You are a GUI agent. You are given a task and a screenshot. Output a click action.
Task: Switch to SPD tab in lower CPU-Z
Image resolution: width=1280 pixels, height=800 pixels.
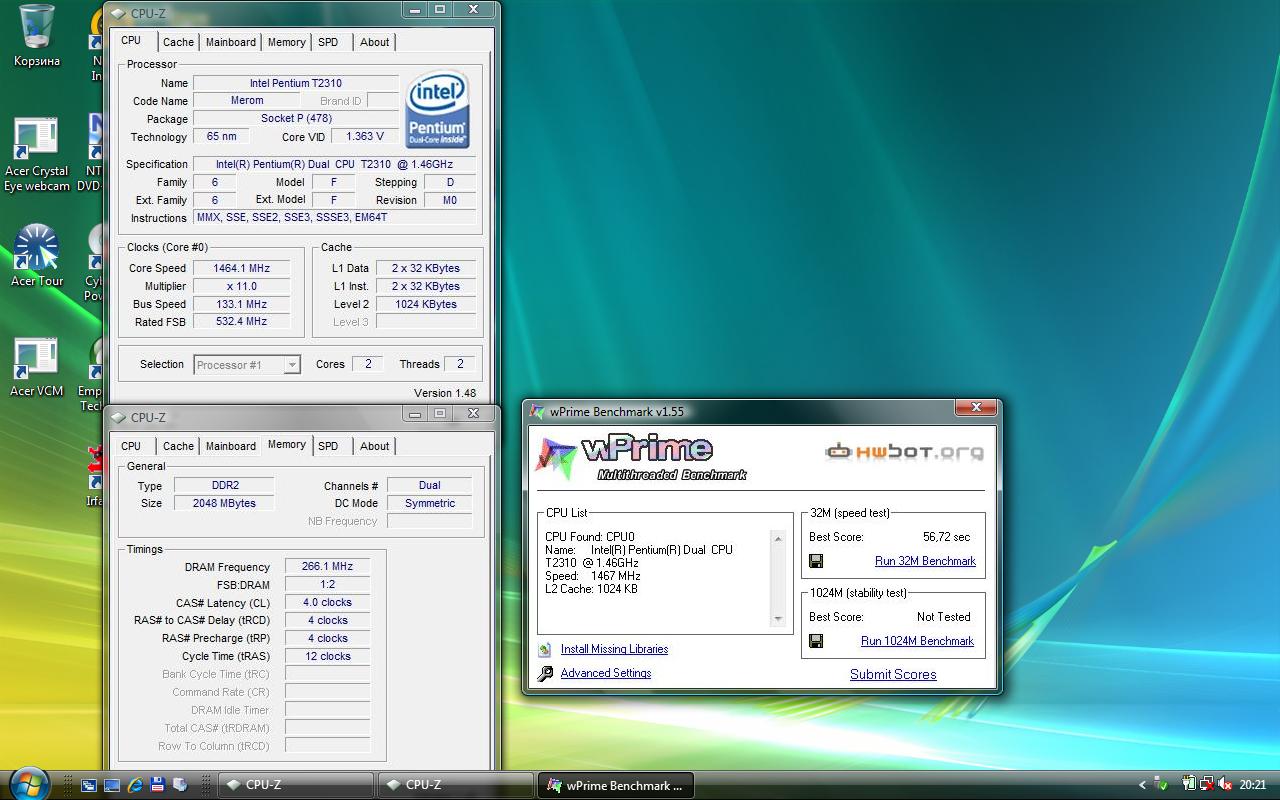pos(328,446)
